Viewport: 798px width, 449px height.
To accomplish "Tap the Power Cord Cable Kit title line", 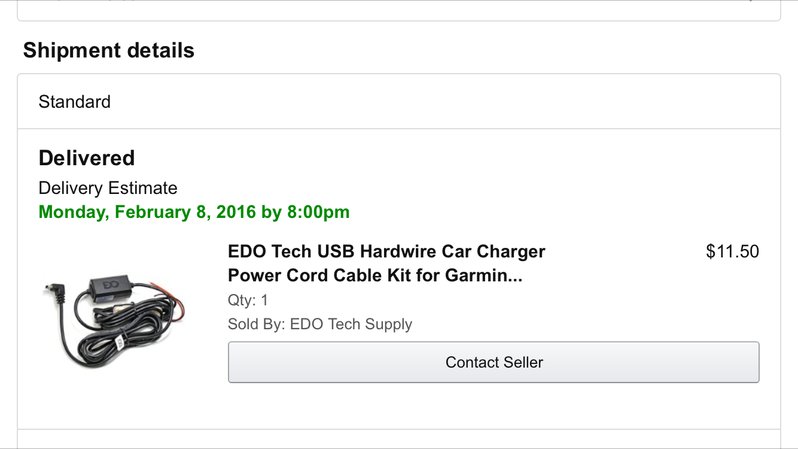I will pyautogui.click(x=375, y=275).
